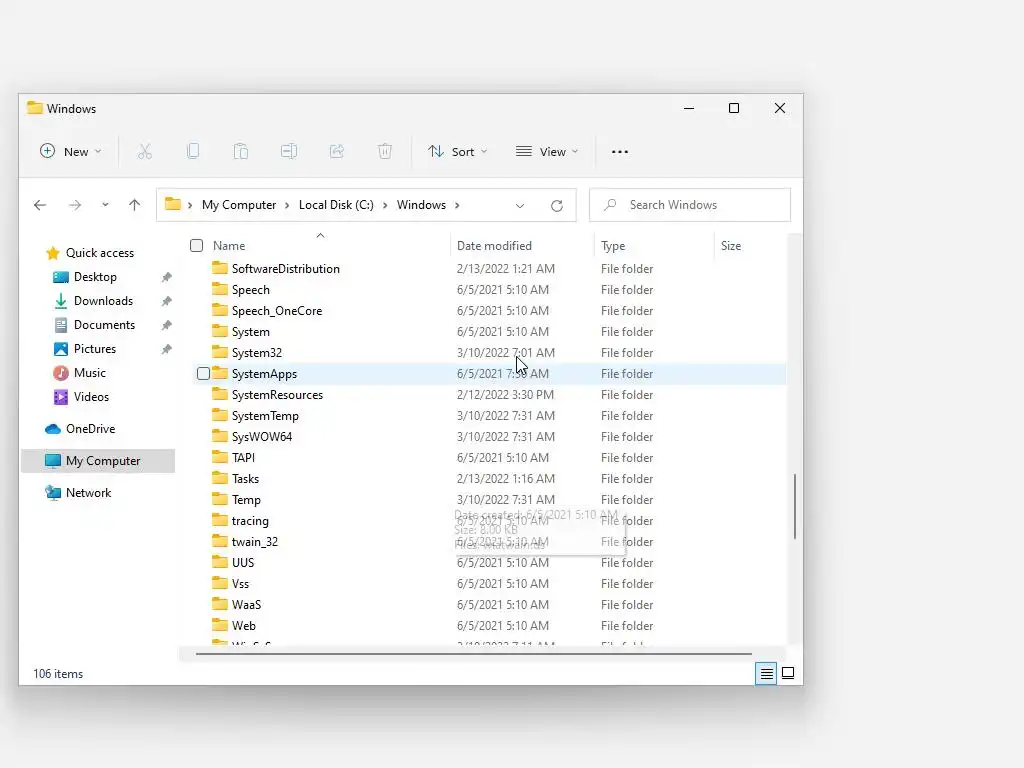Screen dimensions: 1024x768
Task: Click the Speech folder icon
Action: 220,289
